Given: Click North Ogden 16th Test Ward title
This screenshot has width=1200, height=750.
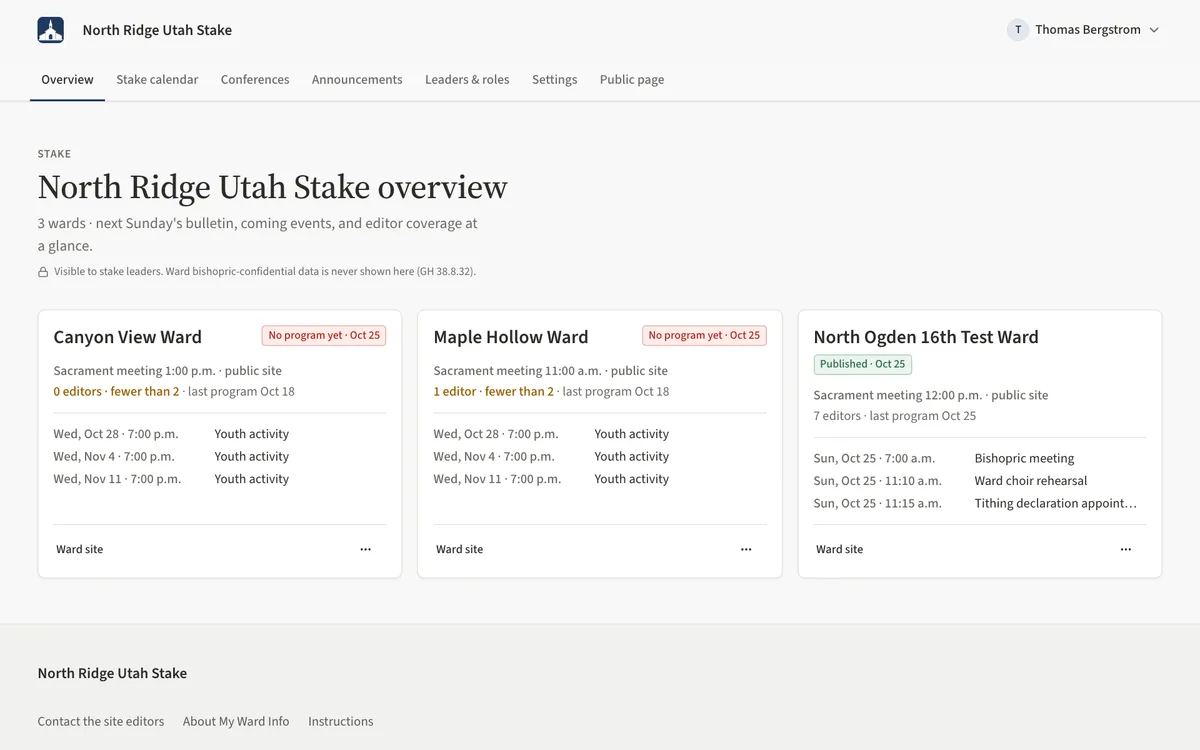Looking at the screenshot, I should coord(926,337).
